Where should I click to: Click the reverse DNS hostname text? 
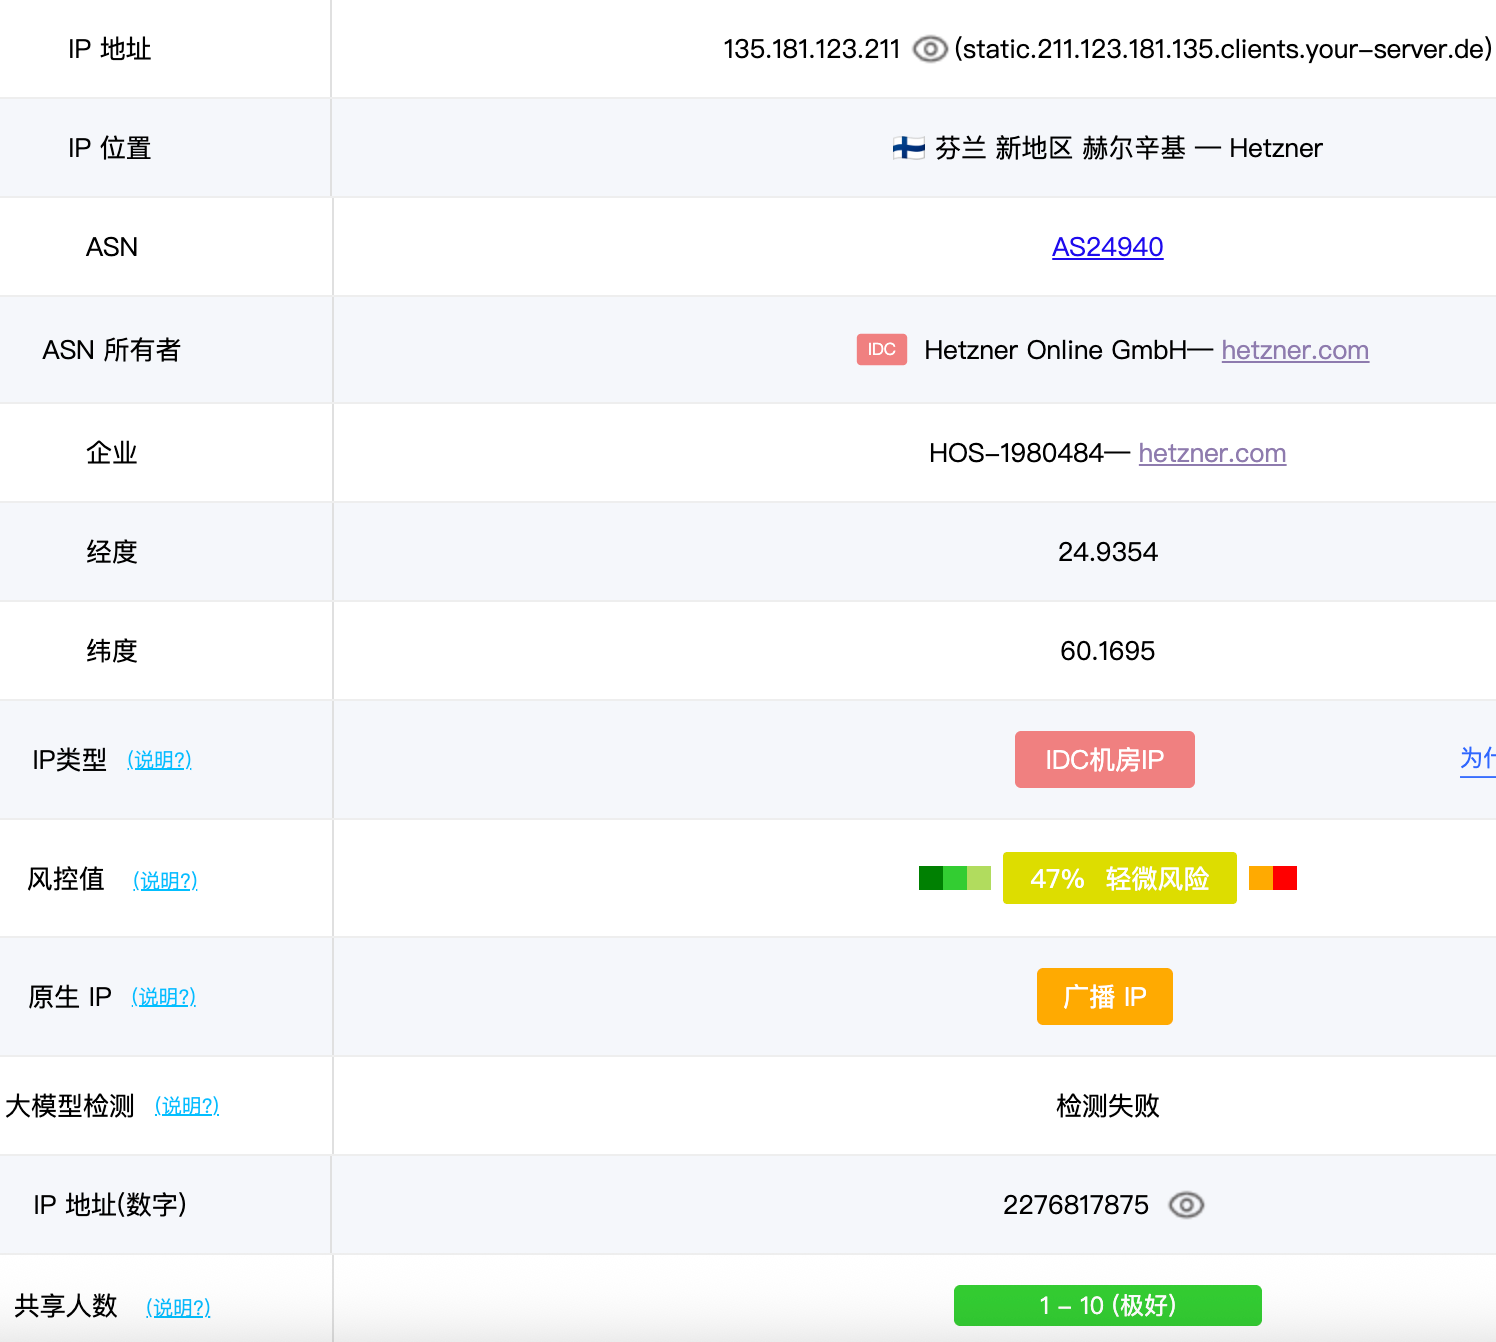click(1222, 49)
